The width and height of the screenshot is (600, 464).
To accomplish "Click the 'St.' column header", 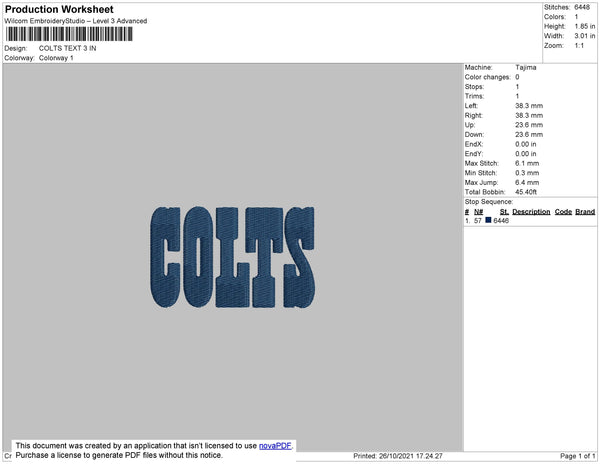I will (504, 212).
